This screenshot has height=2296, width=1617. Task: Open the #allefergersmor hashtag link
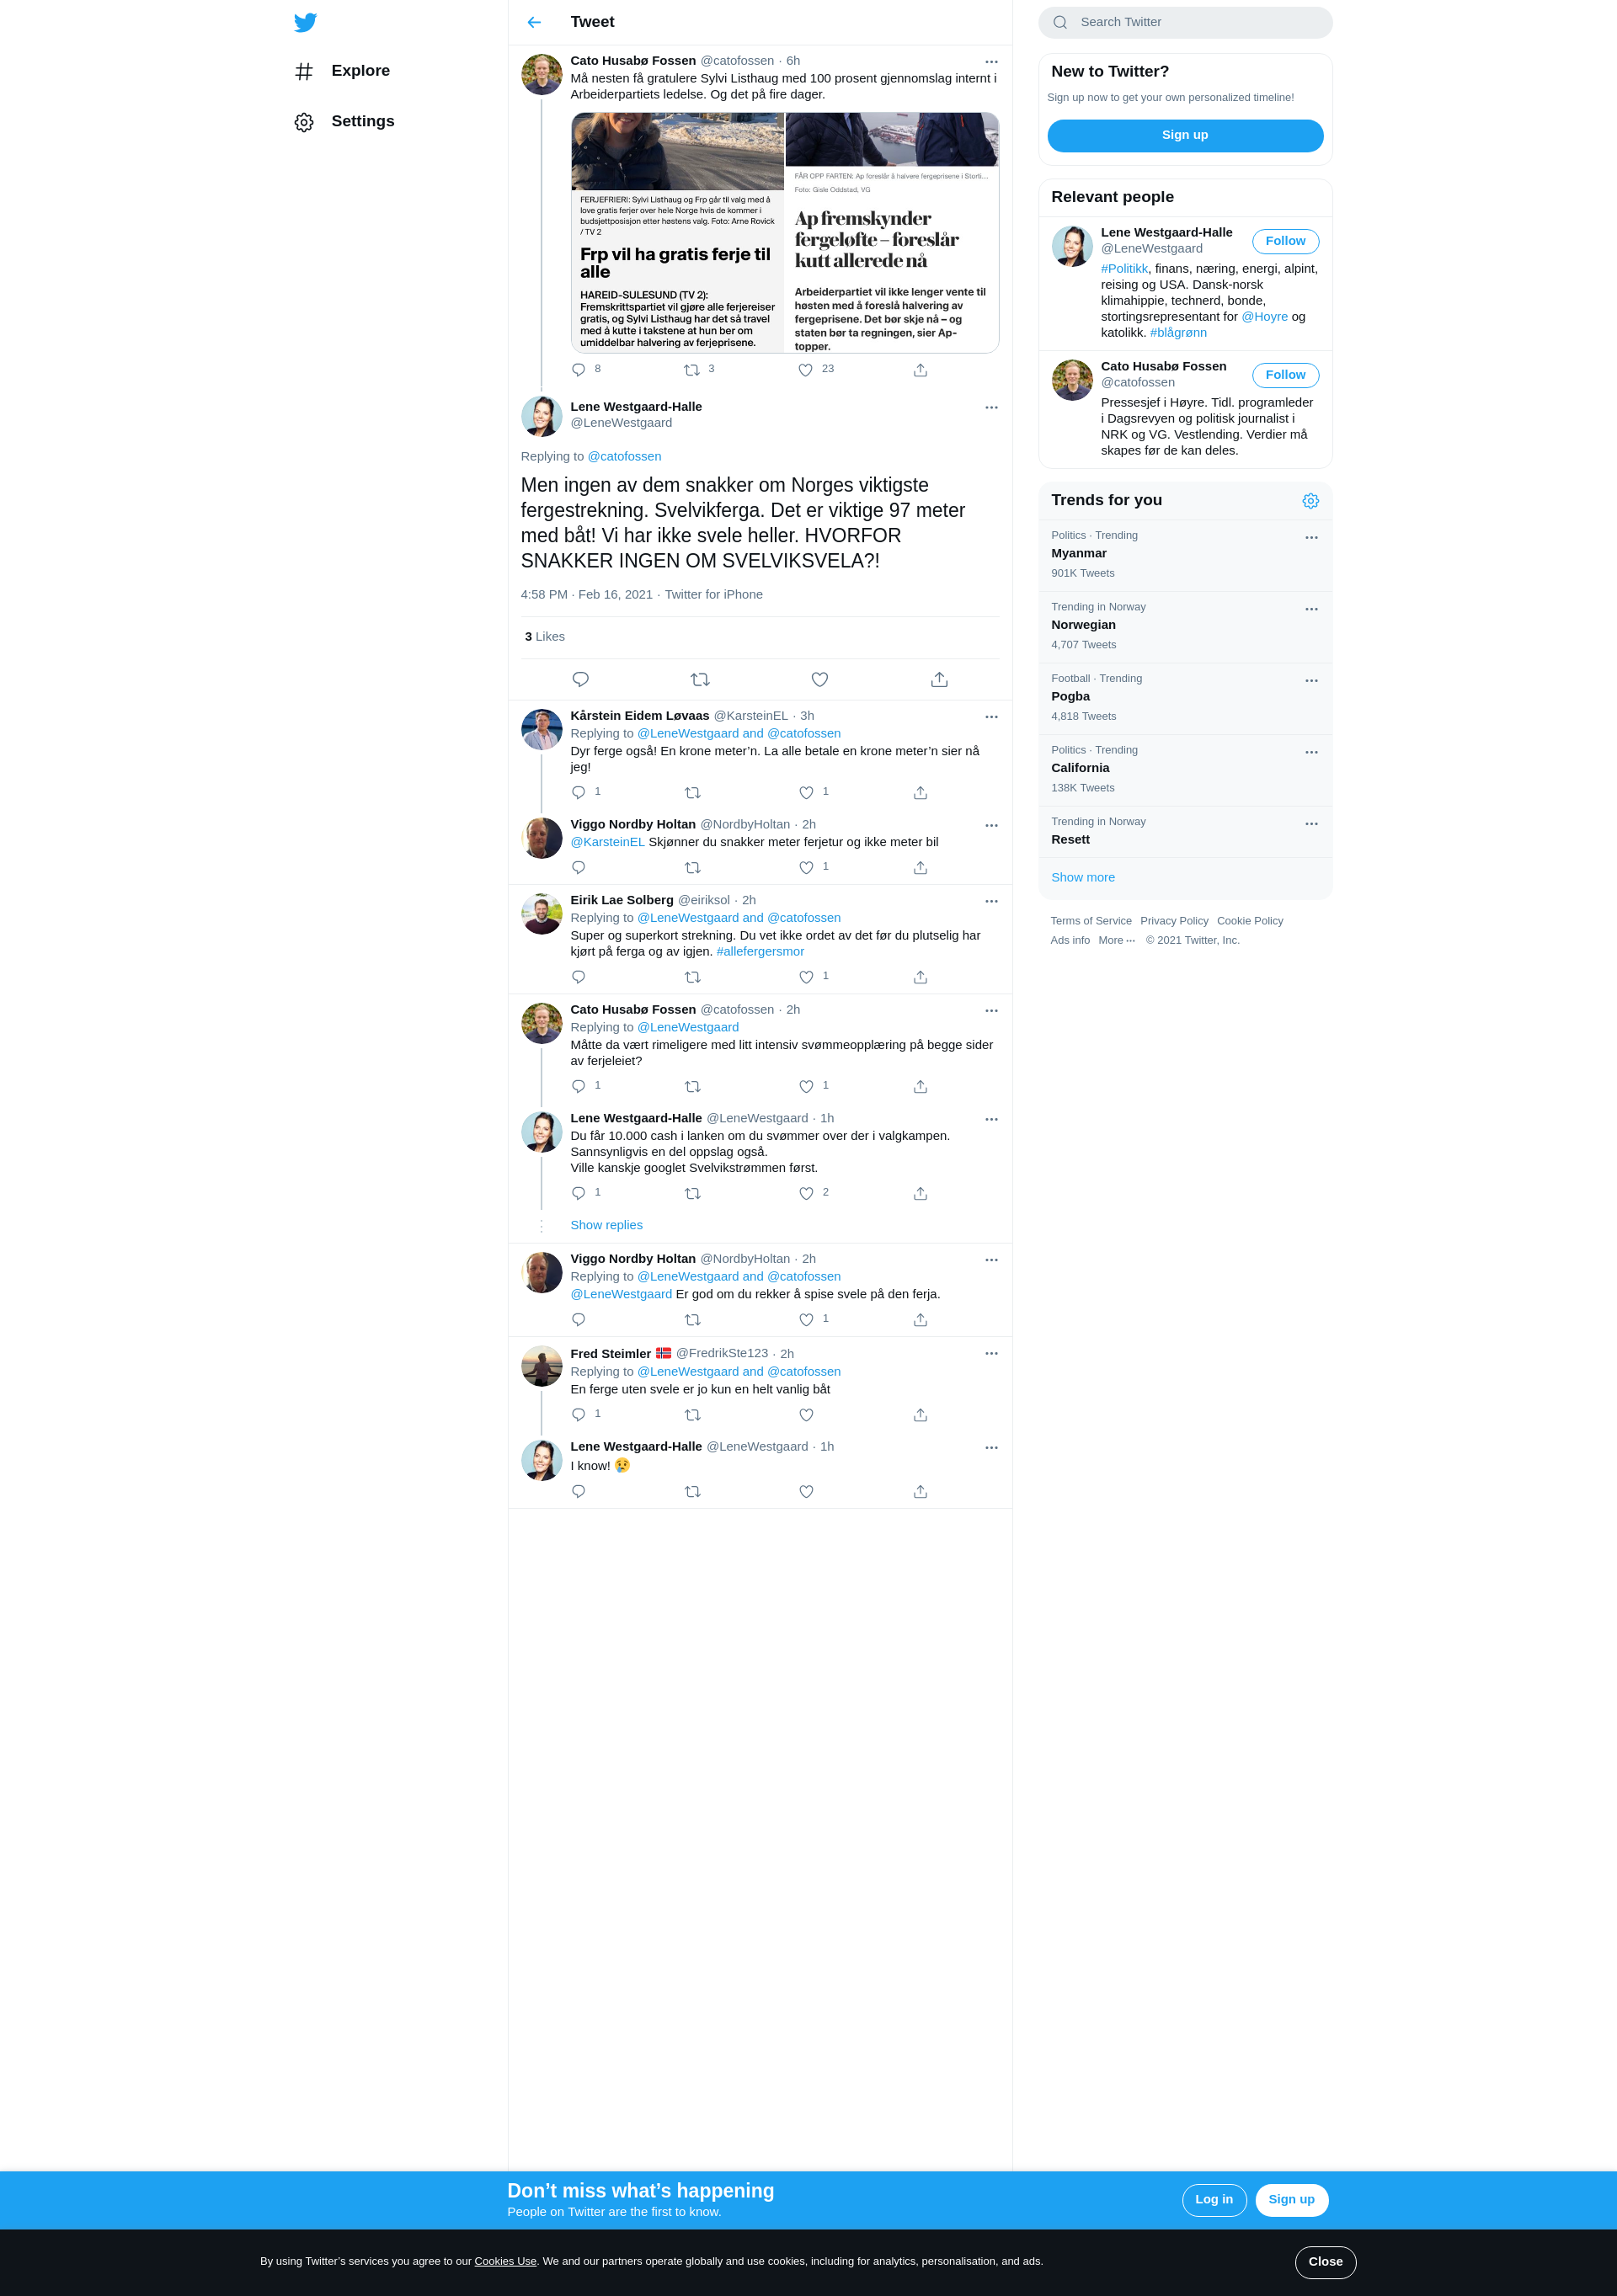pyautogui.click(x=760, y=952)
